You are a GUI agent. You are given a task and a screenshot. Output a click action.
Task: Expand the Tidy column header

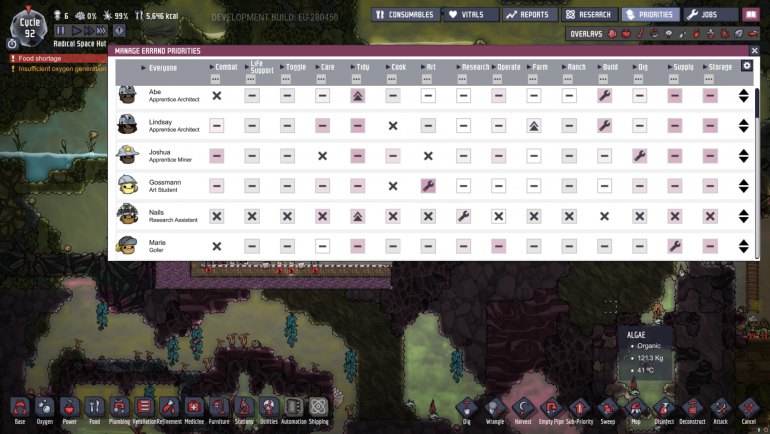coord(360,67)
